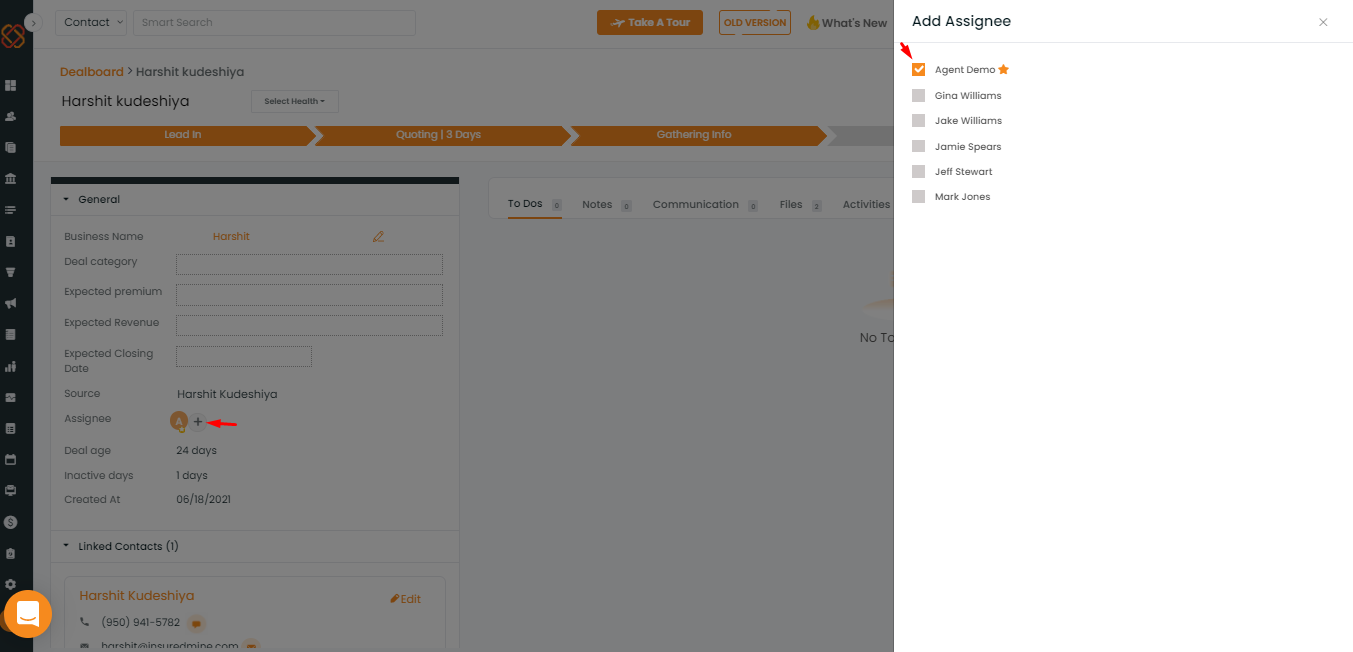
Task: Click the assignee avatar 'A'
Action: pyautogui.click(x=179, y=422)
